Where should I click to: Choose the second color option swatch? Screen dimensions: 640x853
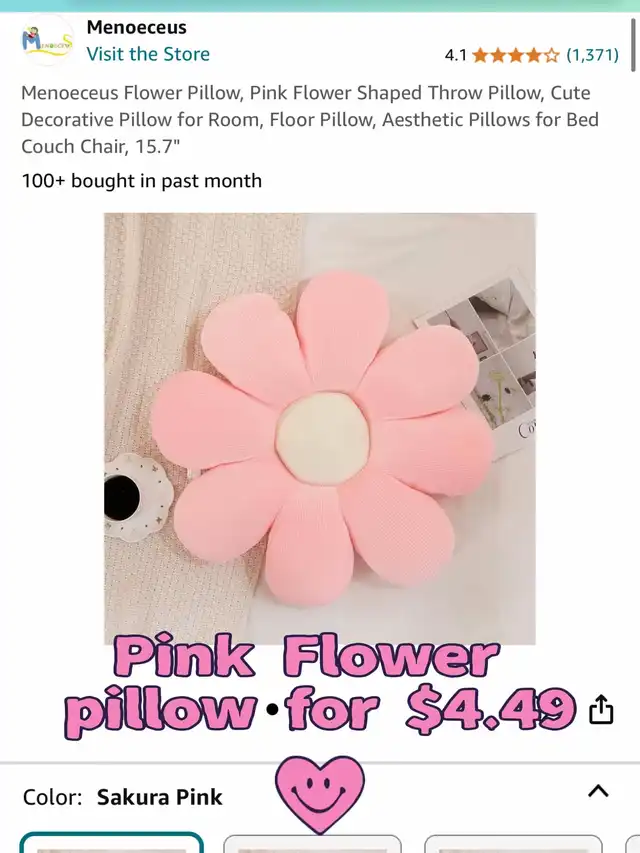[312, 843]
